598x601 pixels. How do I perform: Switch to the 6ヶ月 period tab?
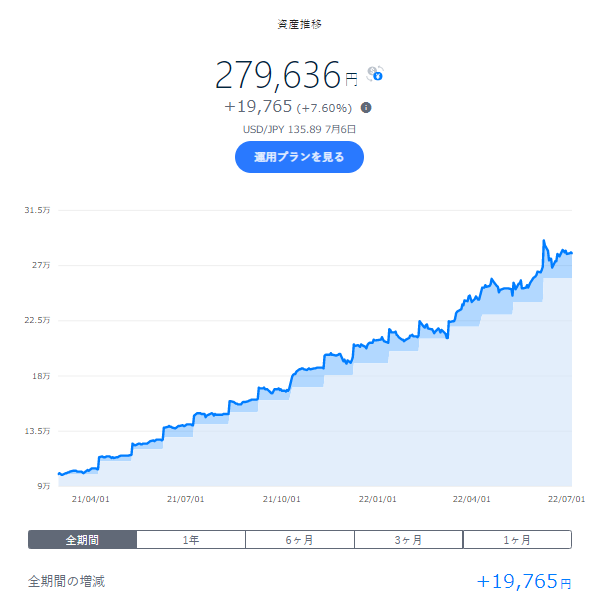click(300, 540)
